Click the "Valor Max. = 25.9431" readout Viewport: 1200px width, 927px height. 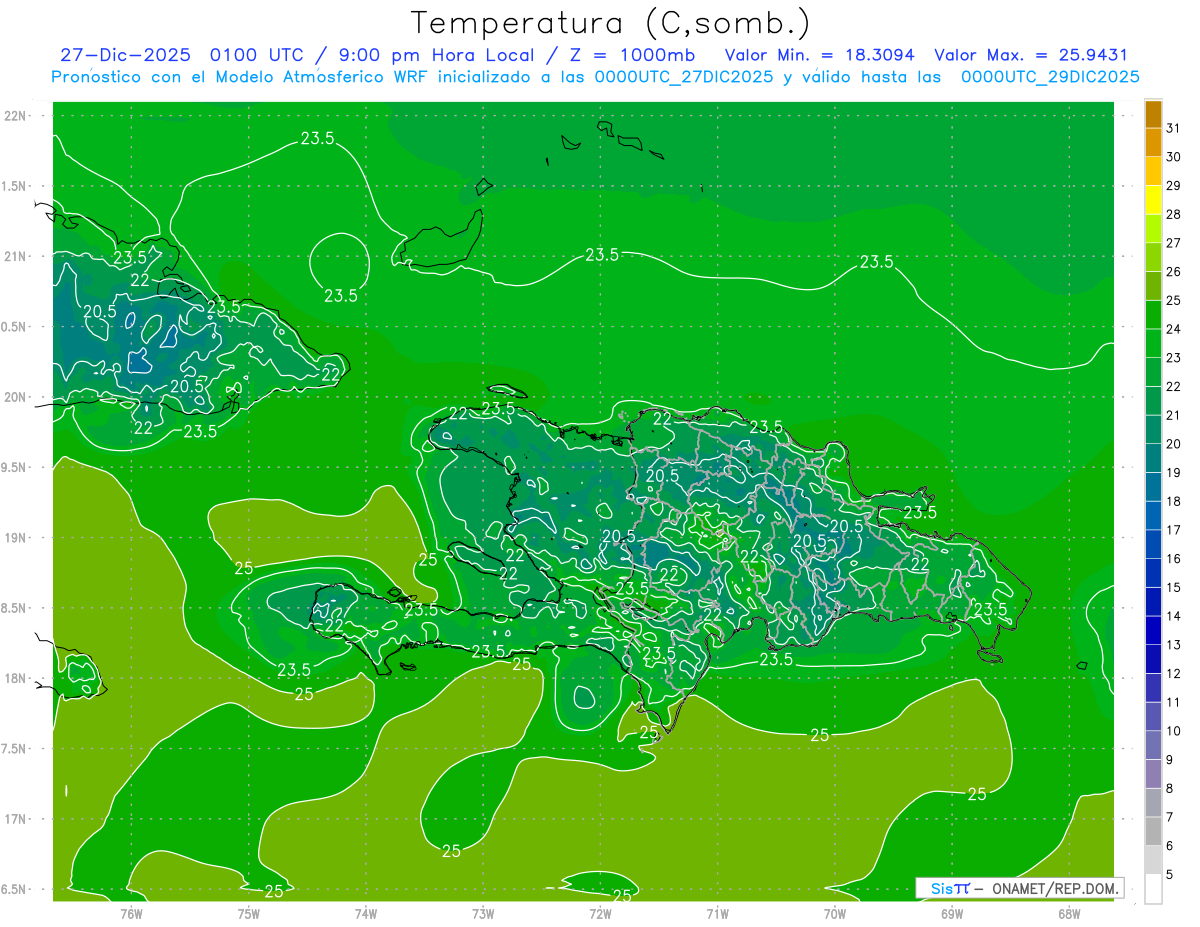[1033, 55]
